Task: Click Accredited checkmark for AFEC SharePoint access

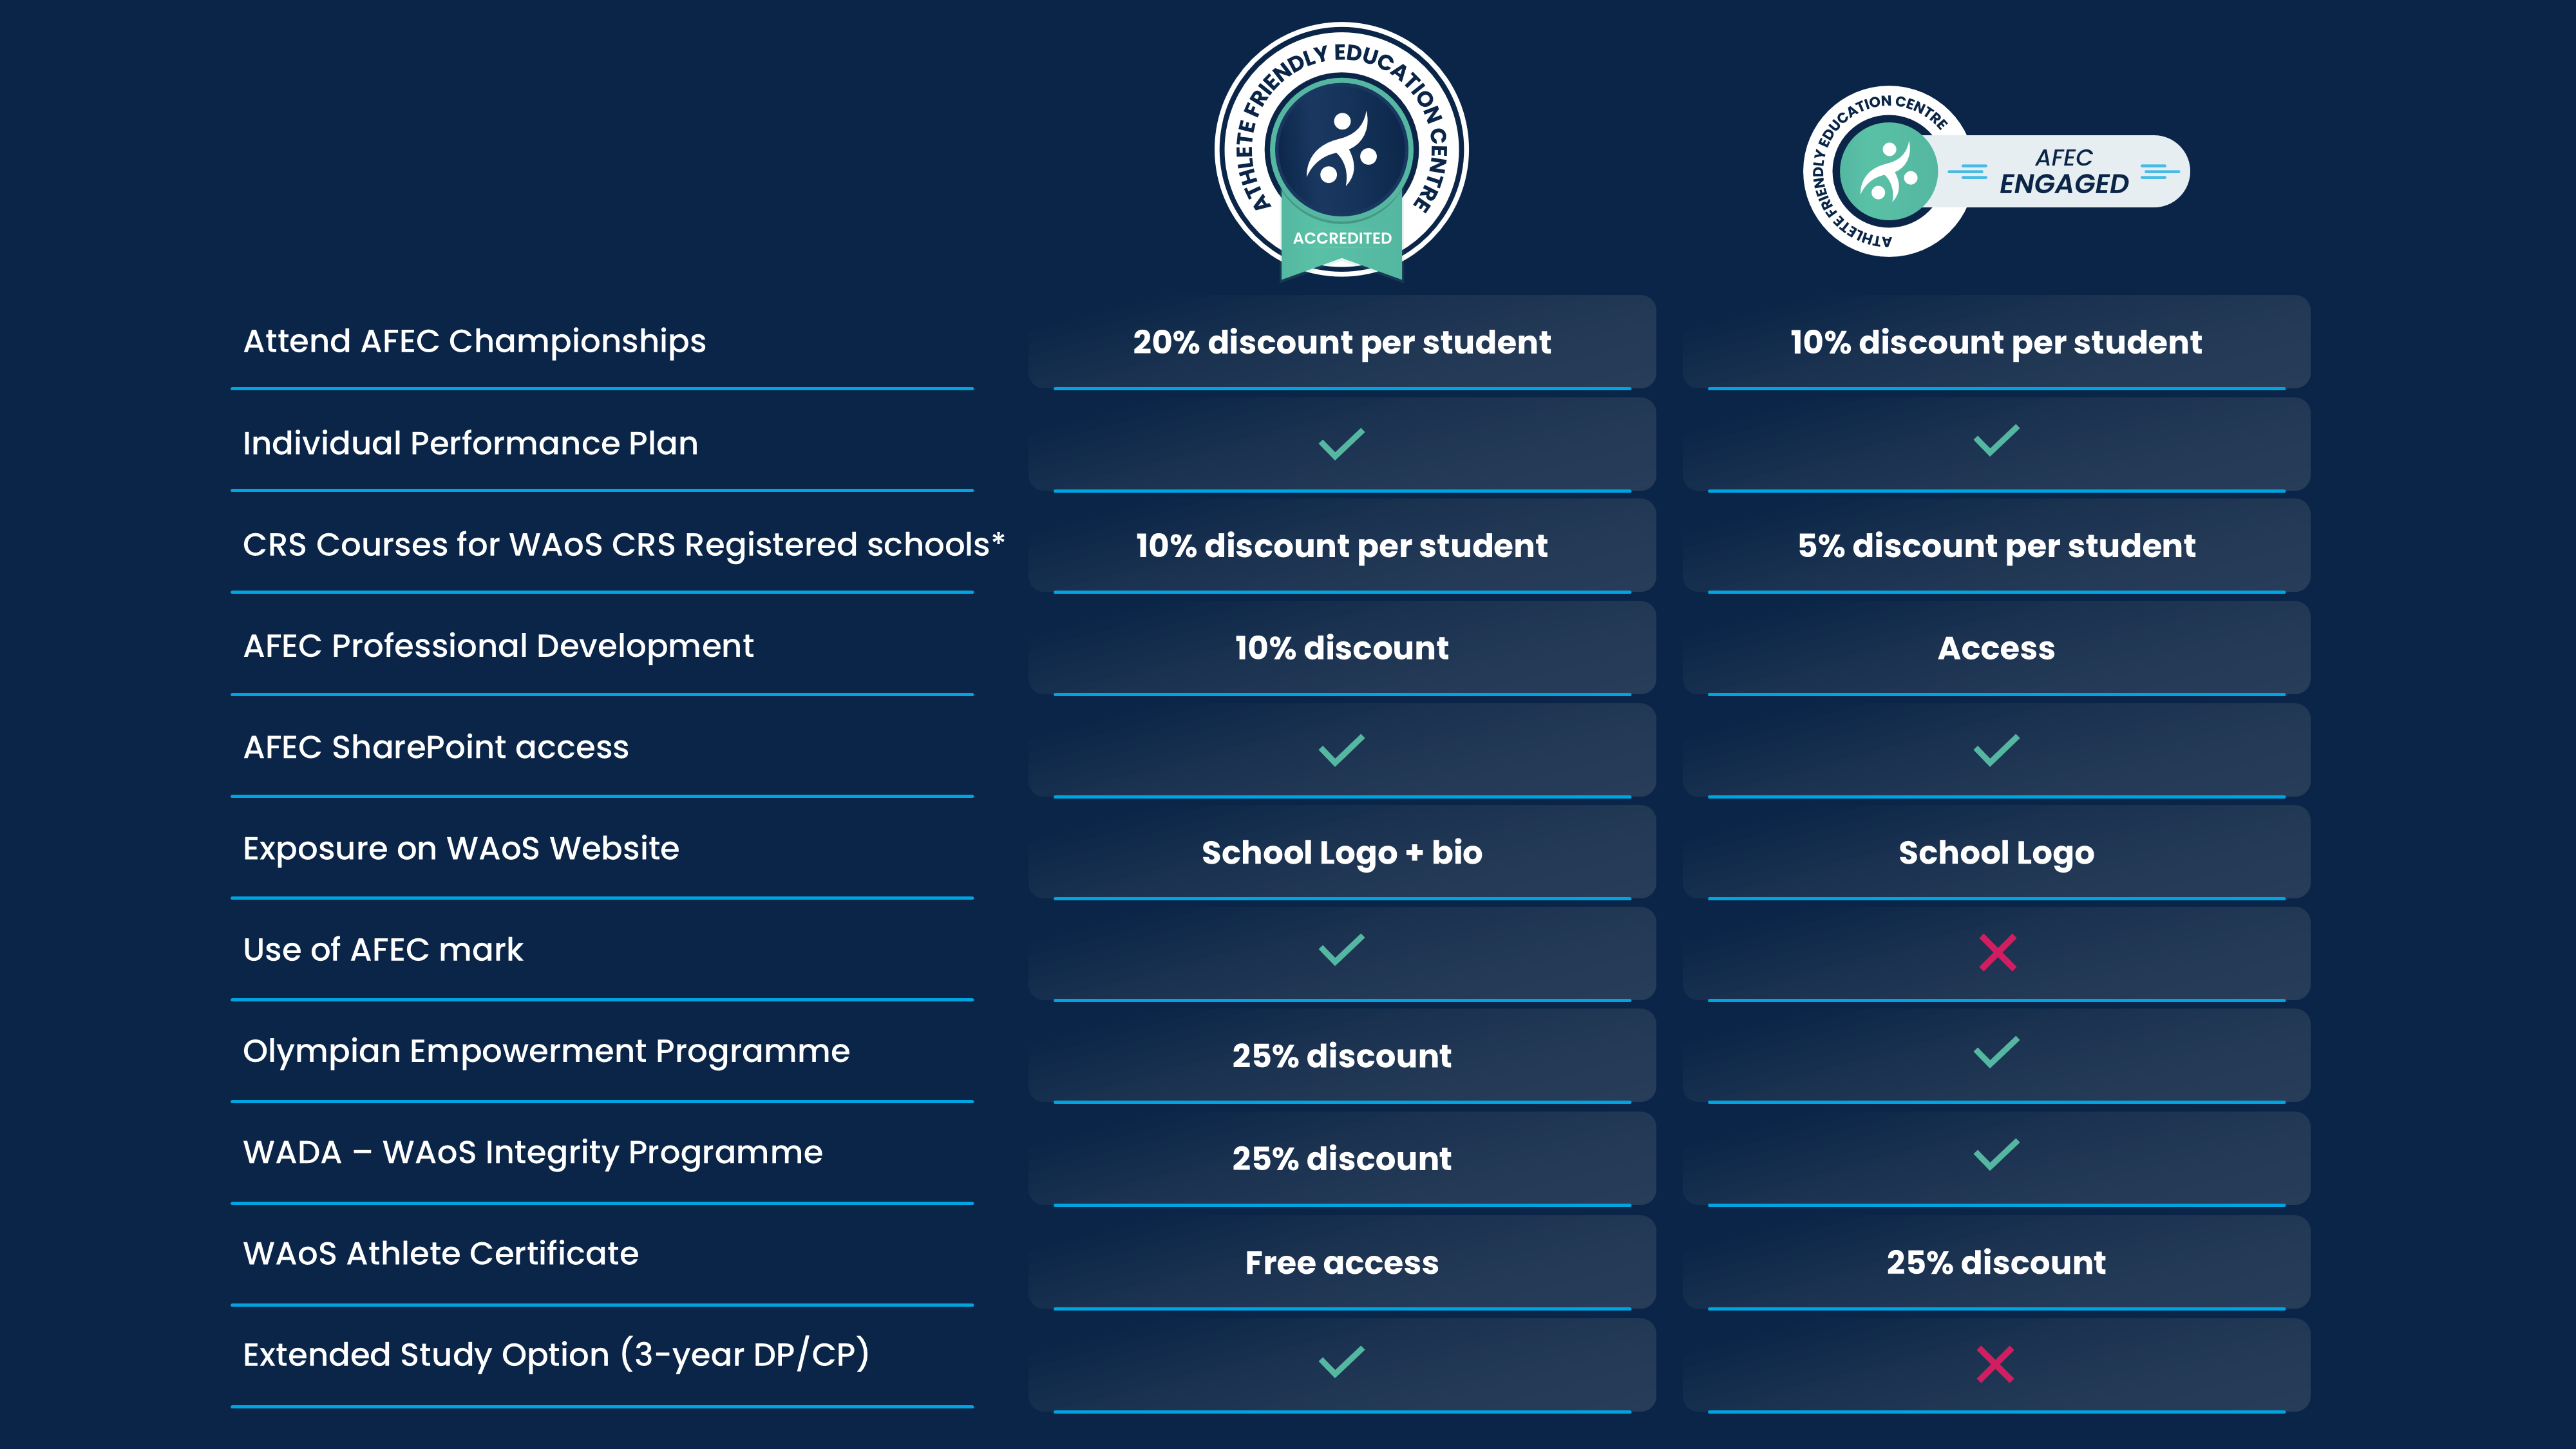Action: (1341, 750)
